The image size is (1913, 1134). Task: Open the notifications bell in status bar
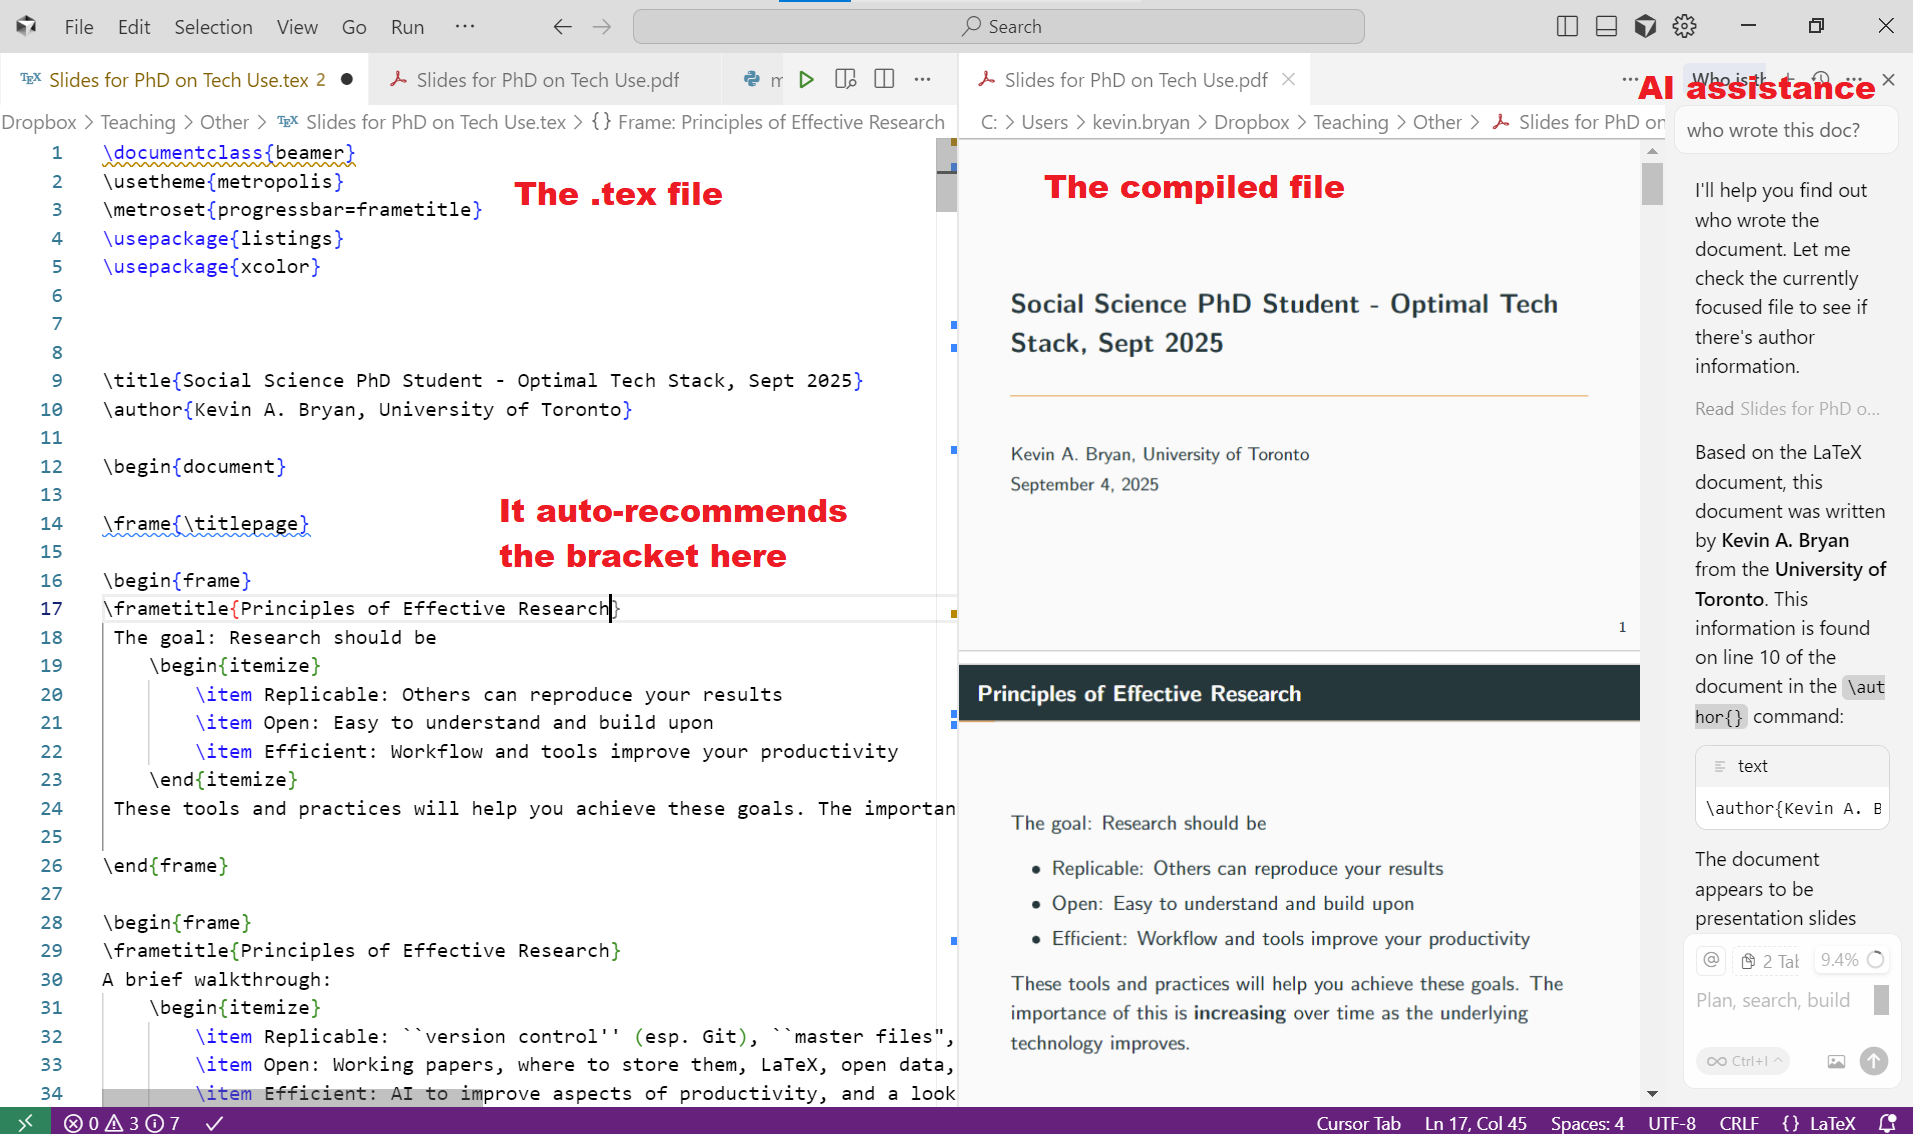(x=1888, y=1123)
